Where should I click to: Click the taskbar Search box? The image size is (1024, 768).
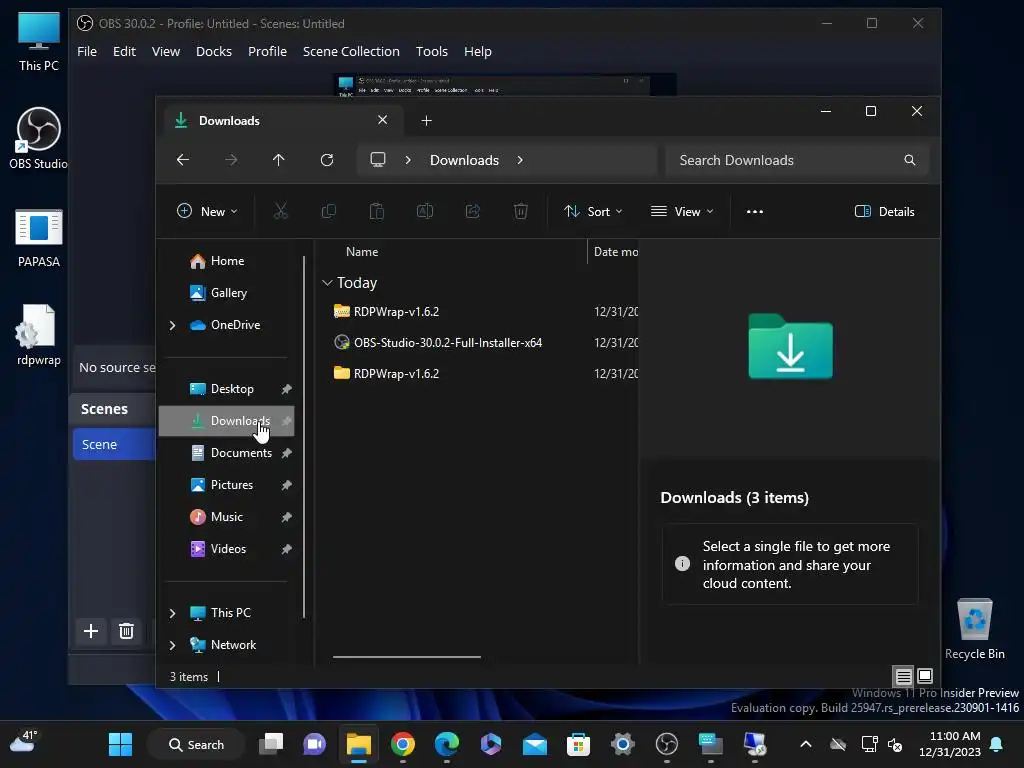point(196,744)
